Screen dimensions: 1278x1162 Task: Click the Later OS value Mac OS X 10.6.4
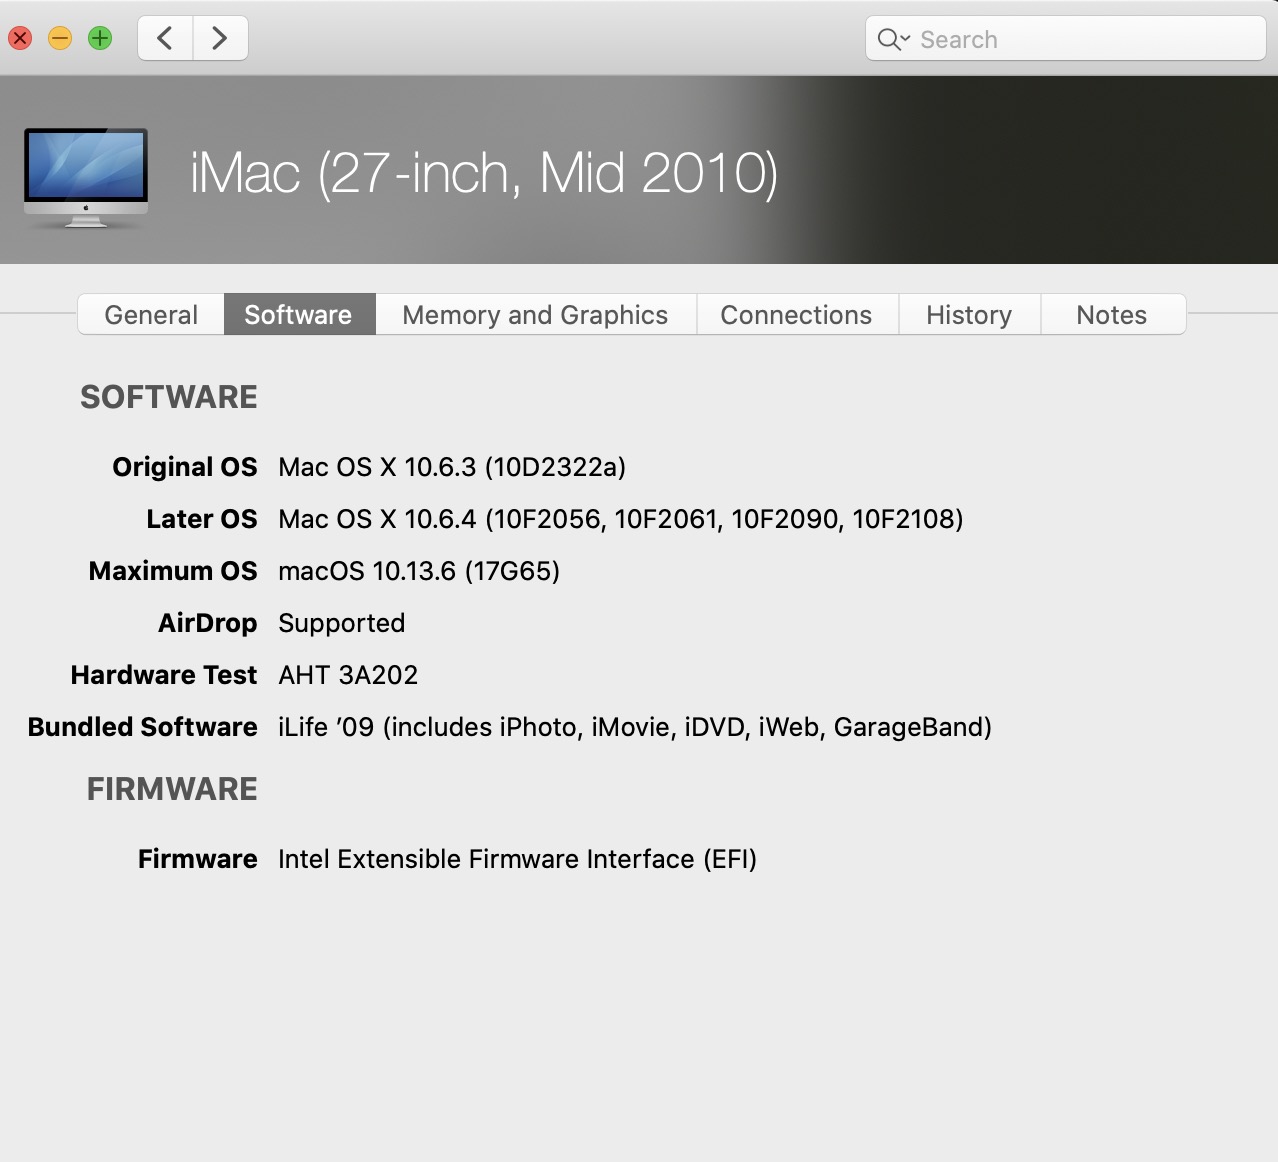621,519
